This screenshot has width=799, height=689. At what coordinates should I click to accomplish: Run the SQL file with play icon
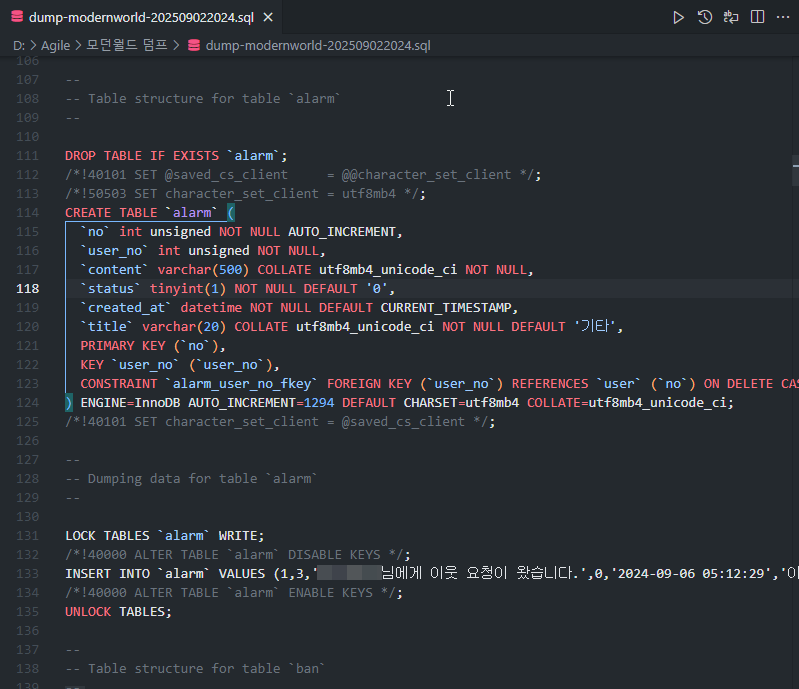tap(679, 17)
